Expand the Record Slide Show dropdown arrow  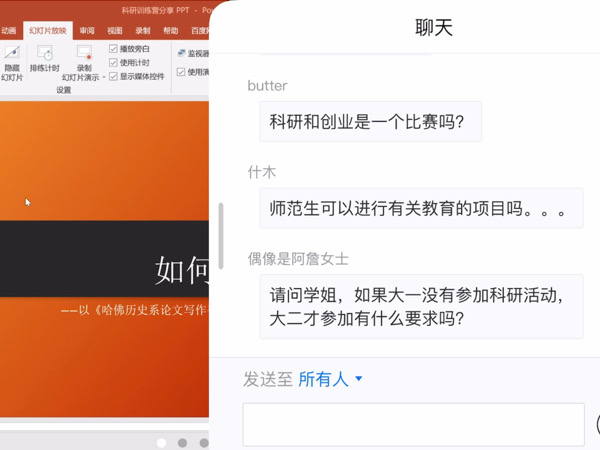102,77
